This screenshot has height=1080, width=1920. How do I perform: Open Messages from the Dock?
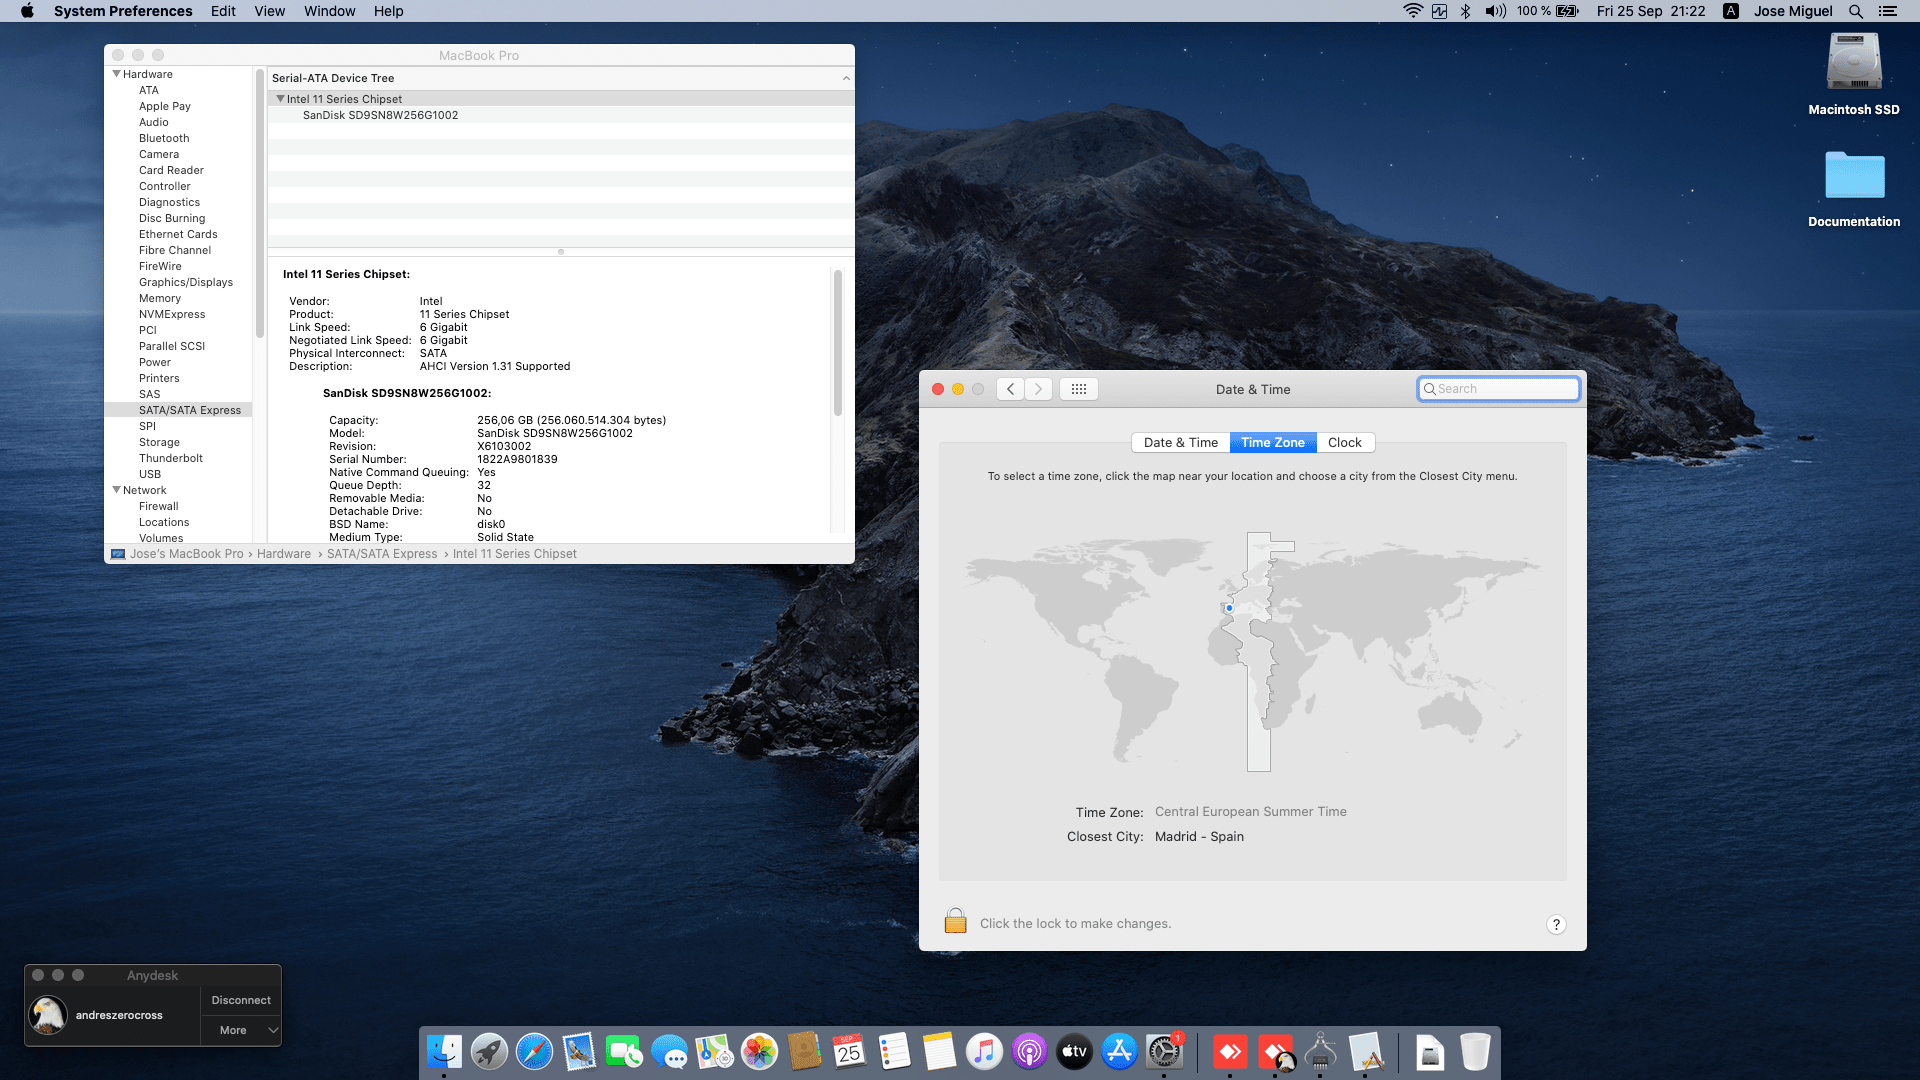click(669, 1052)
